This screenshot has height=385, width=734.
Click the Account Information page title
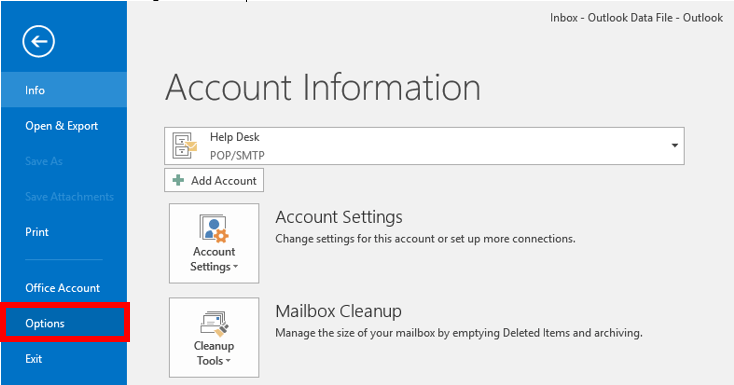click(323, 87)
